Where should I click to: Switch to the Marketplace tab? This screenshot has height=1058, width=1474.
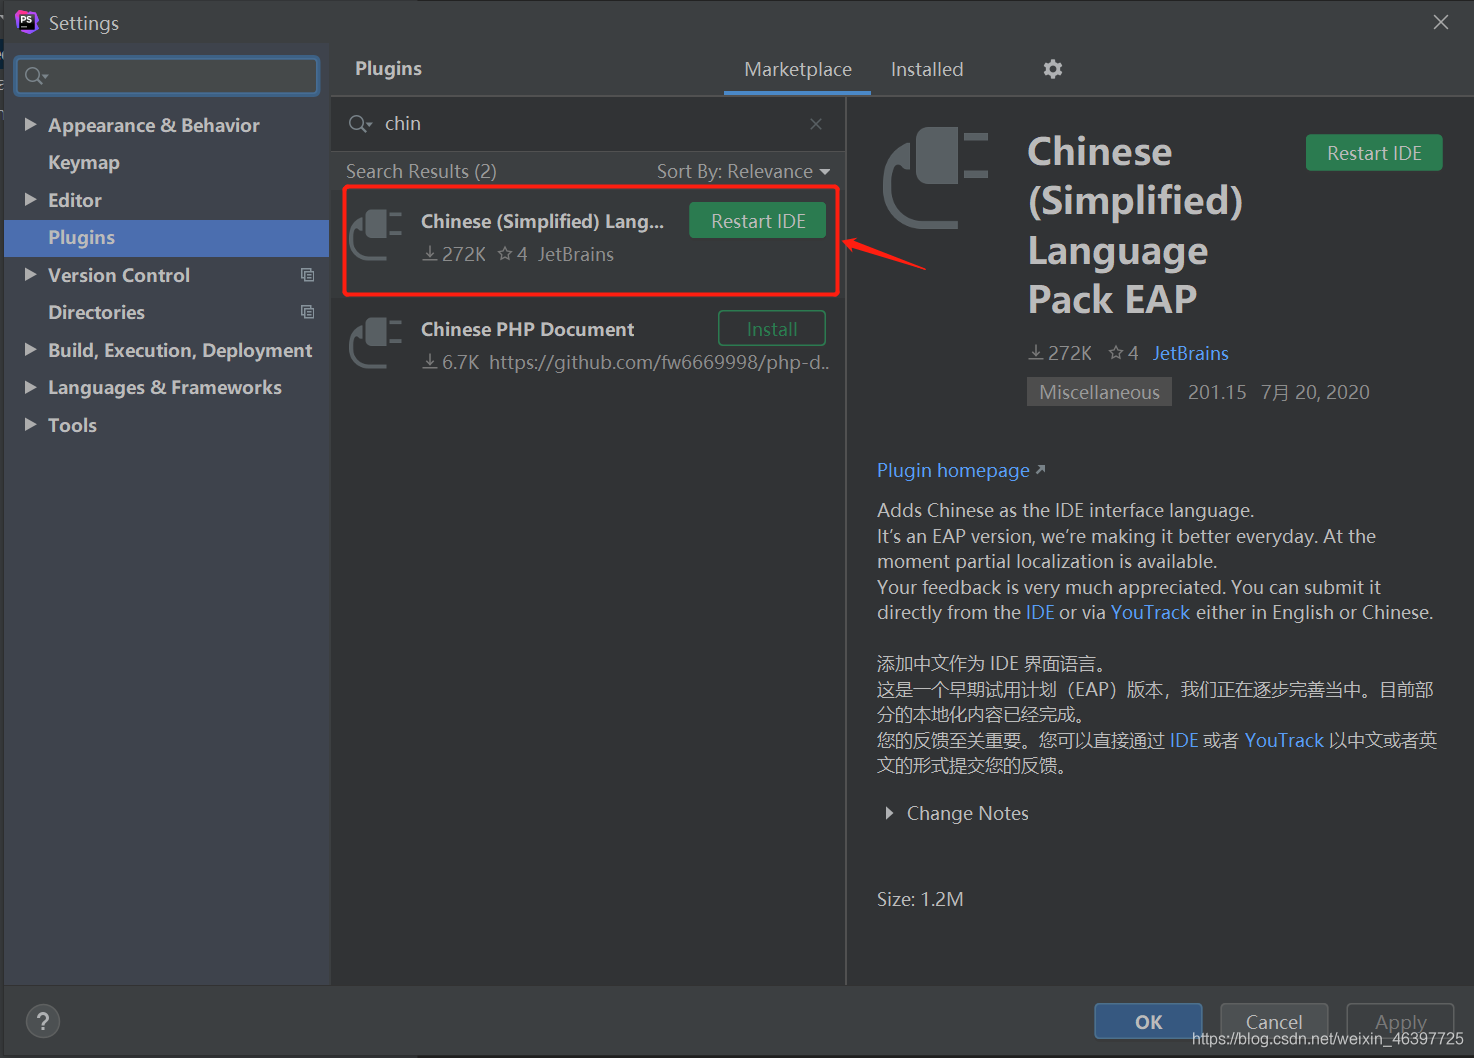tap(798, 69)
